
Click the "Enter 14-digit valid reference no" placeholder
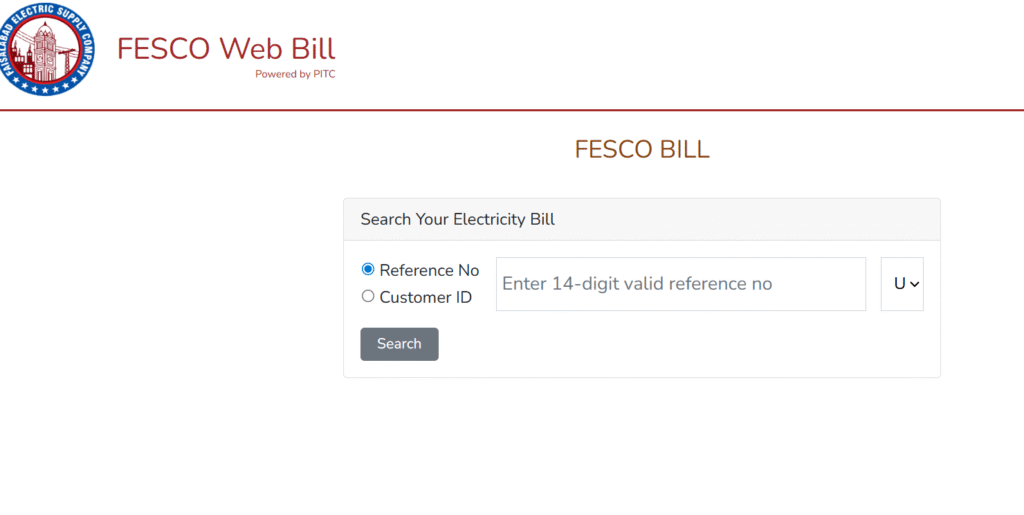(637, 284)
